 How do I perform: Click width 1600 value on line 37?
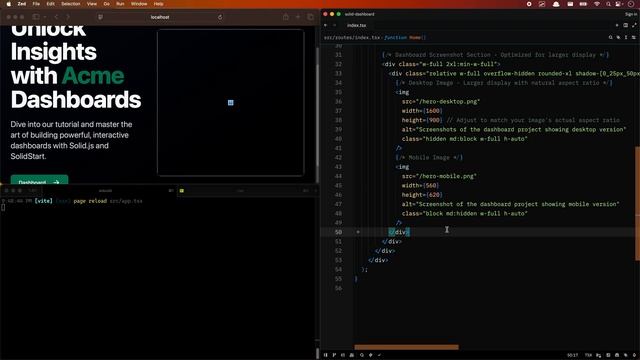pos(433,111)
